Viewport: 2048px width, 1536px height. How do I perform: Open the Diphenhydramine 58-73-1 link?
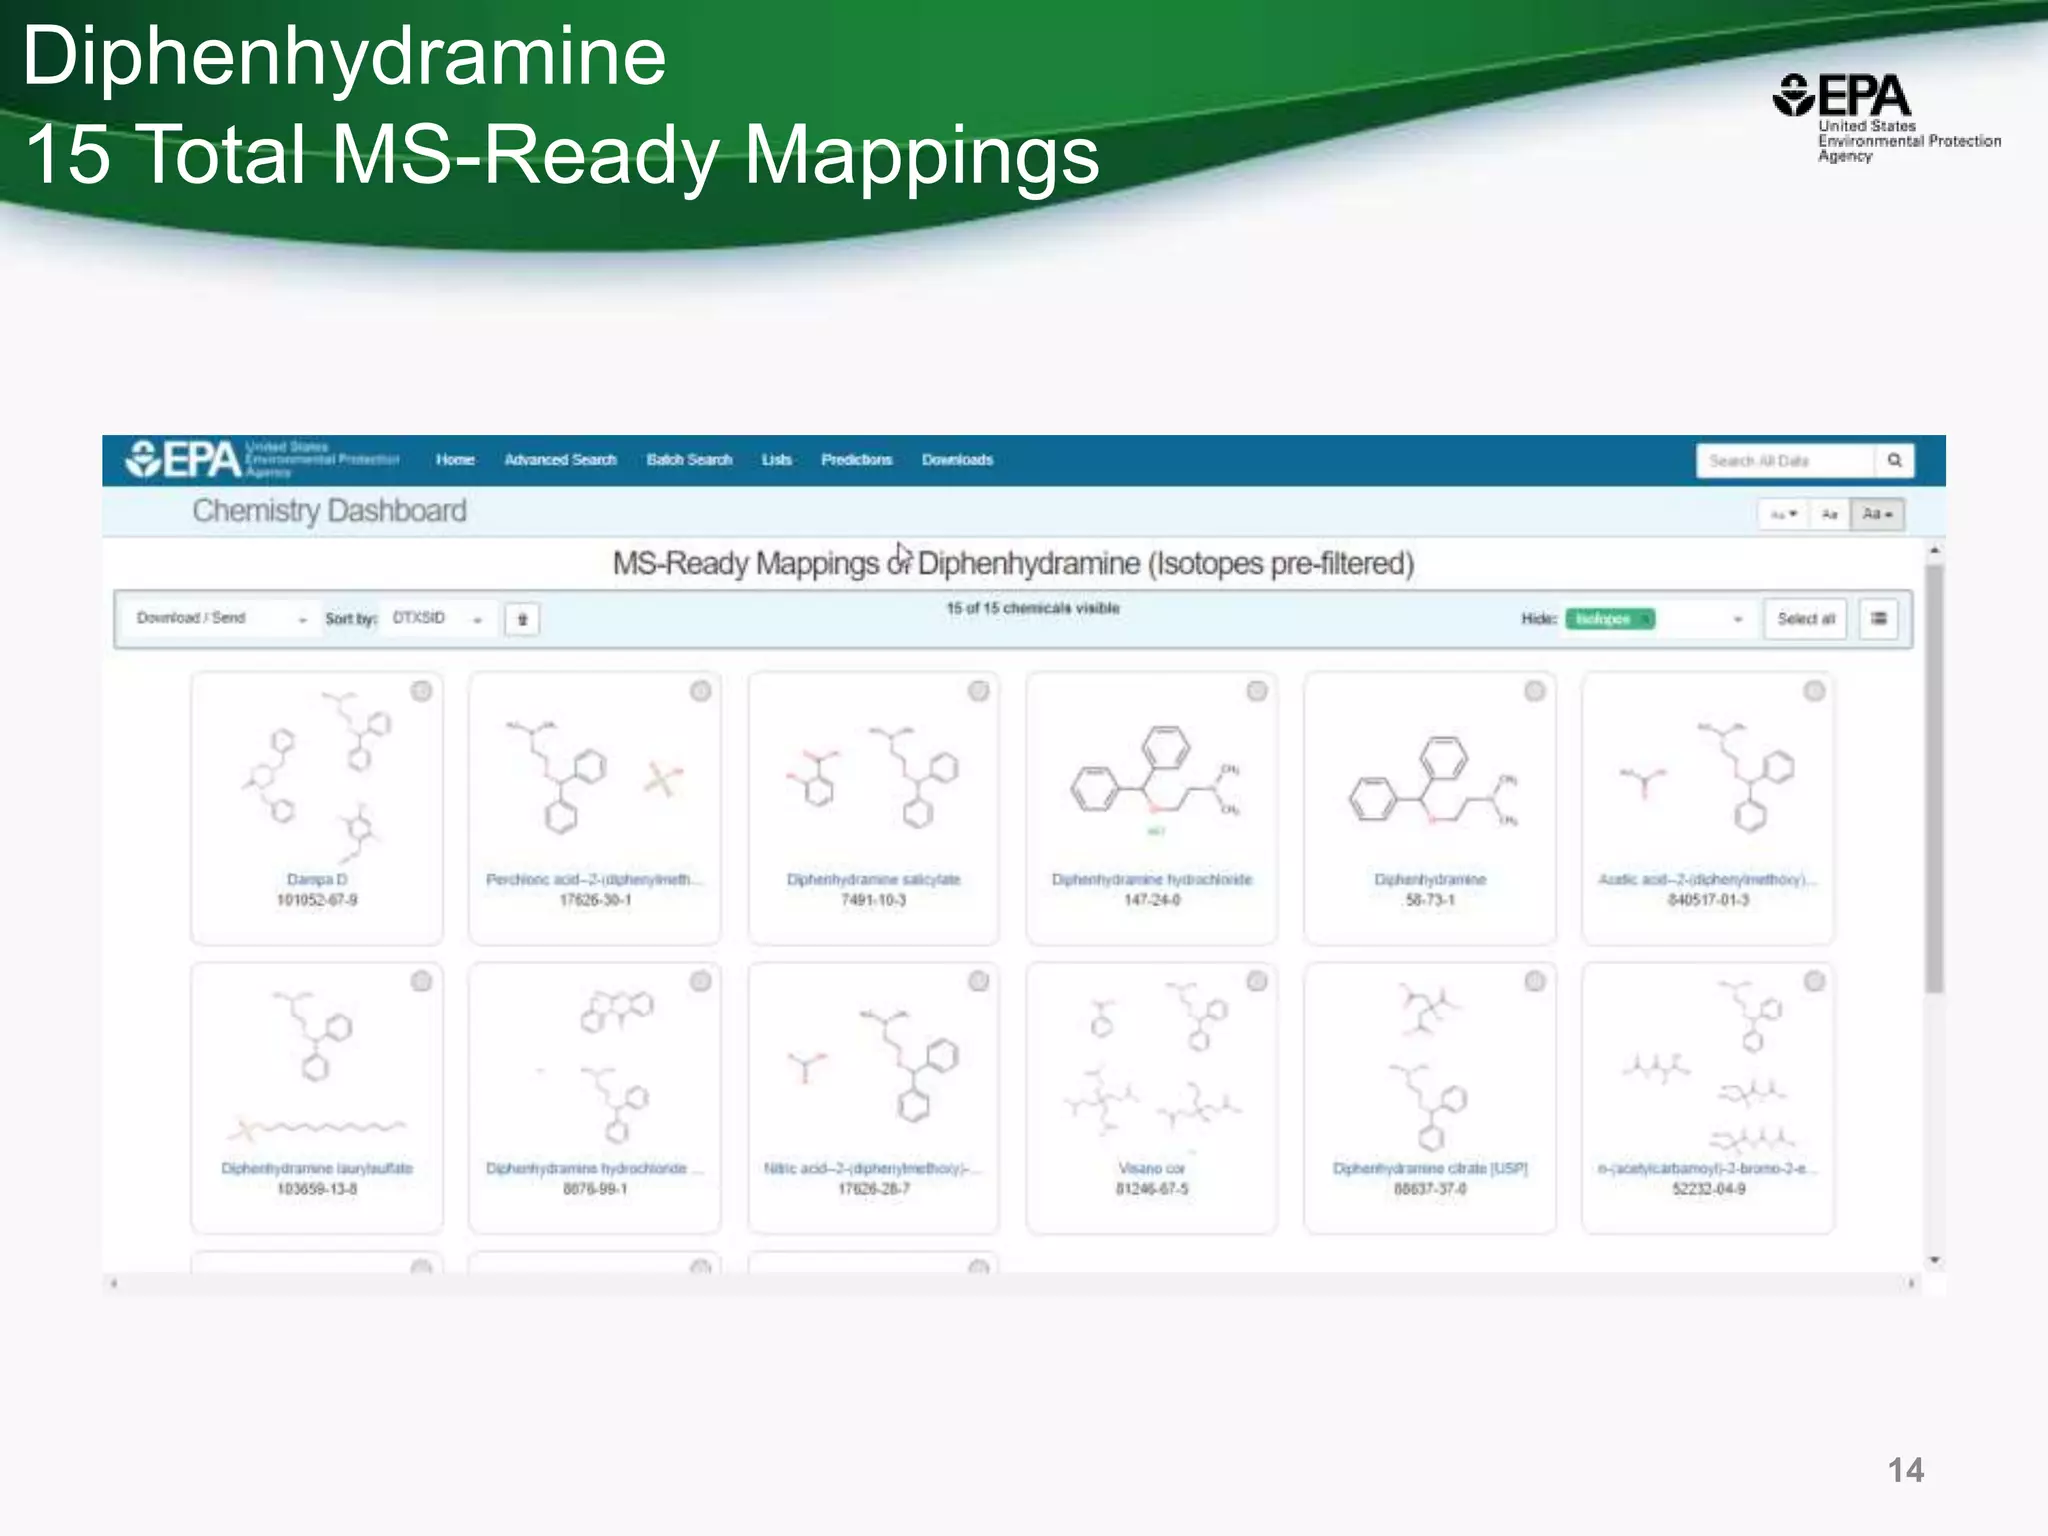(x=1430, y=879)
